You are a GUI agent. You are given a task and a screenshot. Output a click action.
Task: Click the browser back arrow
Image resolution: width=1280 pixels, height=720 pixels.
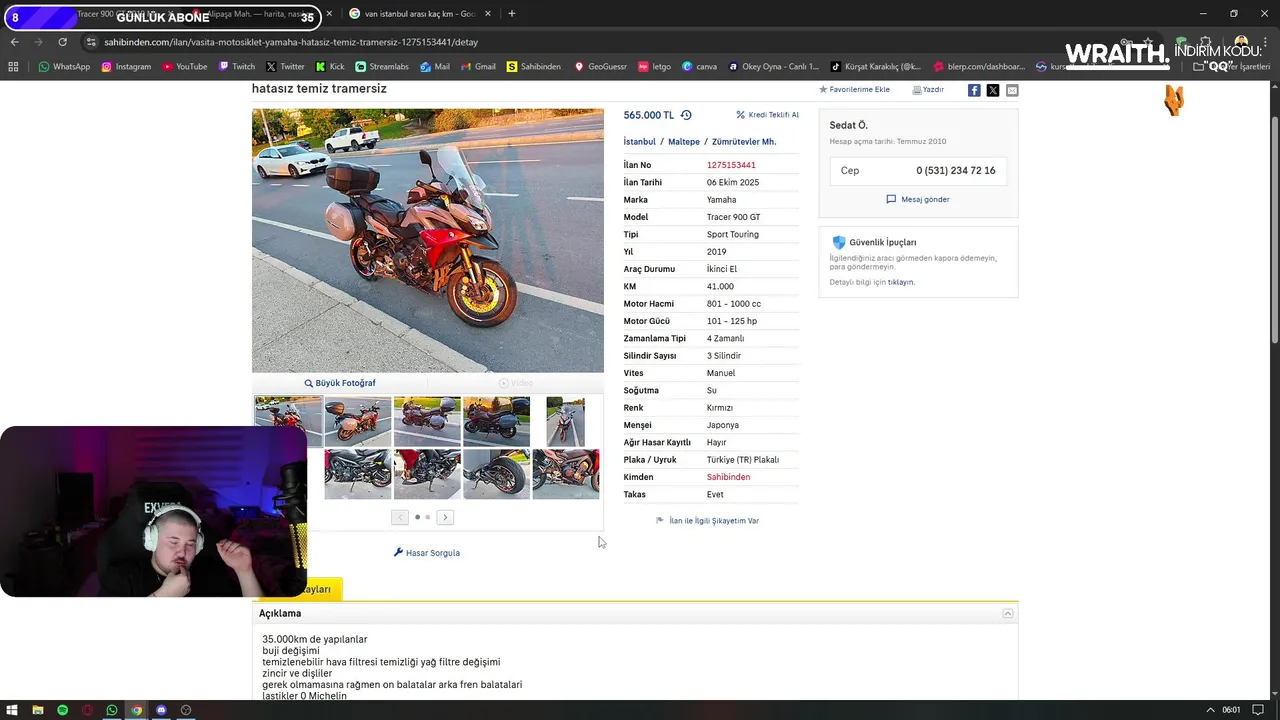coord(14,42)
